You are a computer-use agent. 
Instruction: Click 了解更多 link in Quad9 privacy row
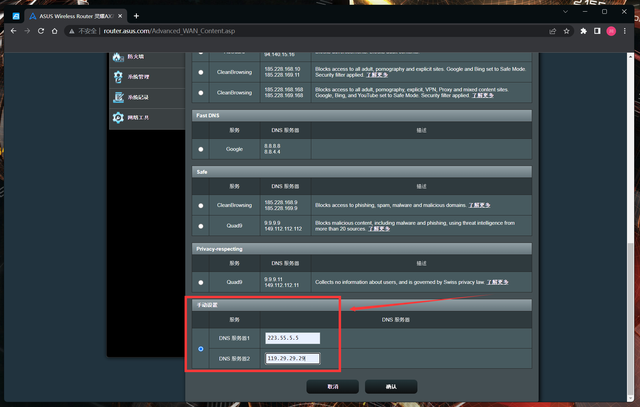[497, 282]
